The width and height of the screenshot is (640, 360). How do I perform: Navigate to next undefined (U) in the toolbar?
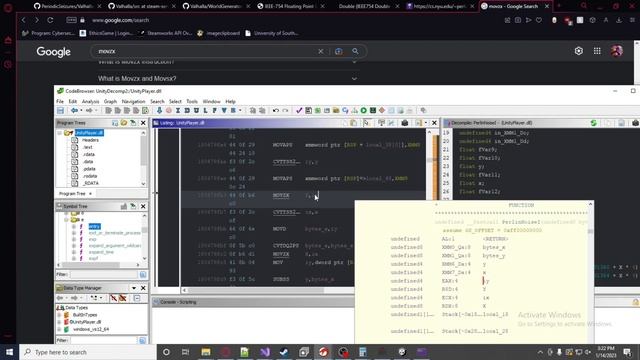[196, 111]
